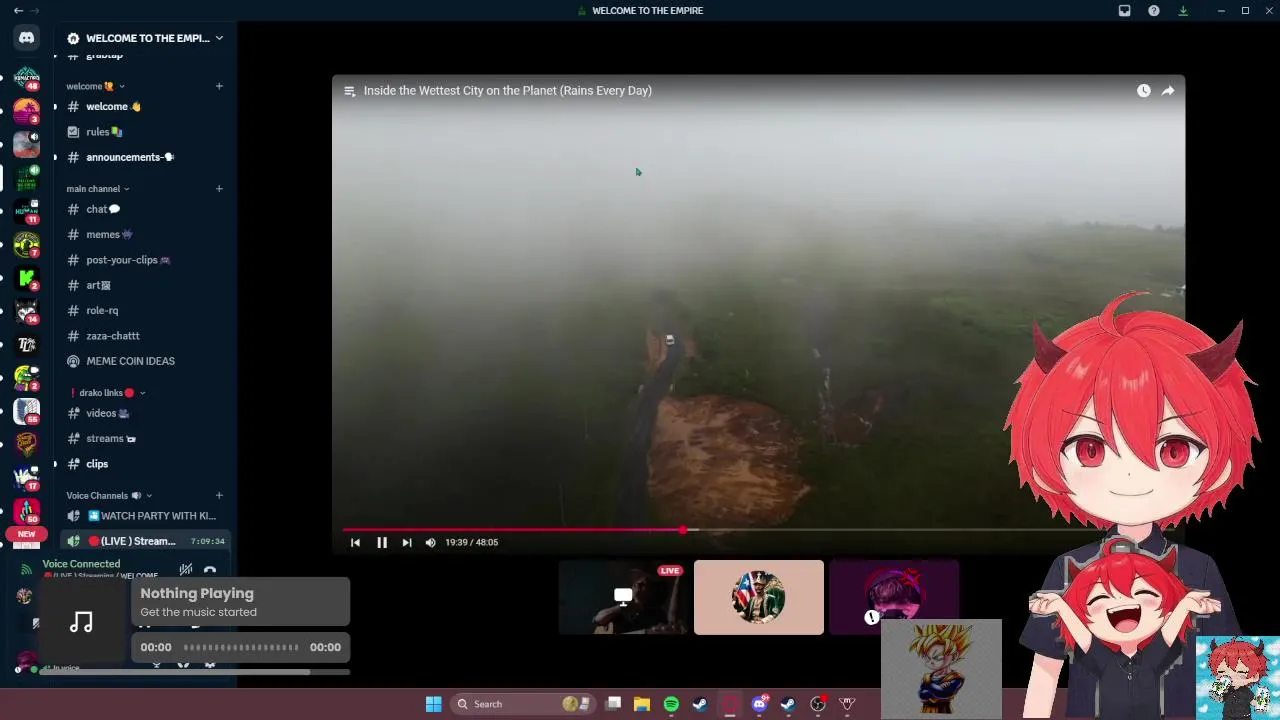This screenshot has width=1280, height=720.
Task: Select the (LIVE) Stream... voice channel
Action: pyautogui.click(x=145, y=541)
